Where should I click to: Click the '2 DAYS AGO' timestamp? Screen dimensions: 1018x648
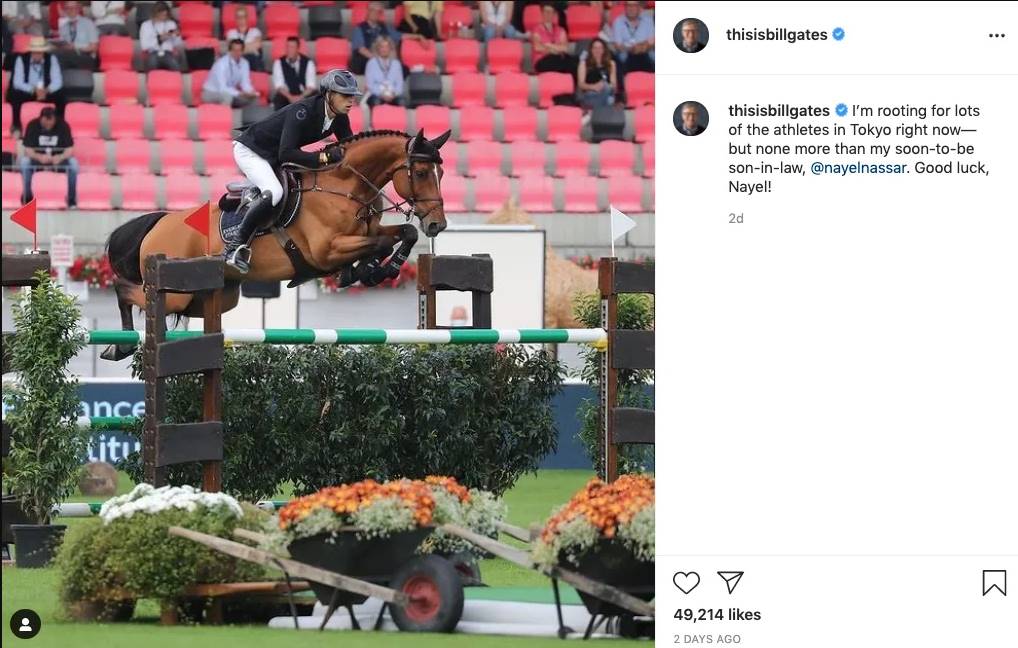pyautogui.click(x=707, y=639)
